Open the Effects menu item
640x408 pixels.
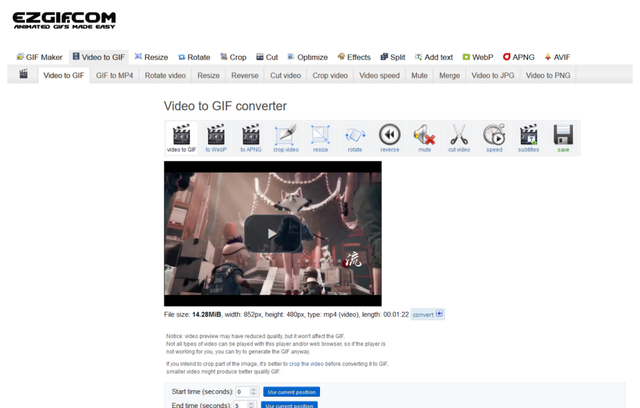pyautogui.click(x=354, y=57)
